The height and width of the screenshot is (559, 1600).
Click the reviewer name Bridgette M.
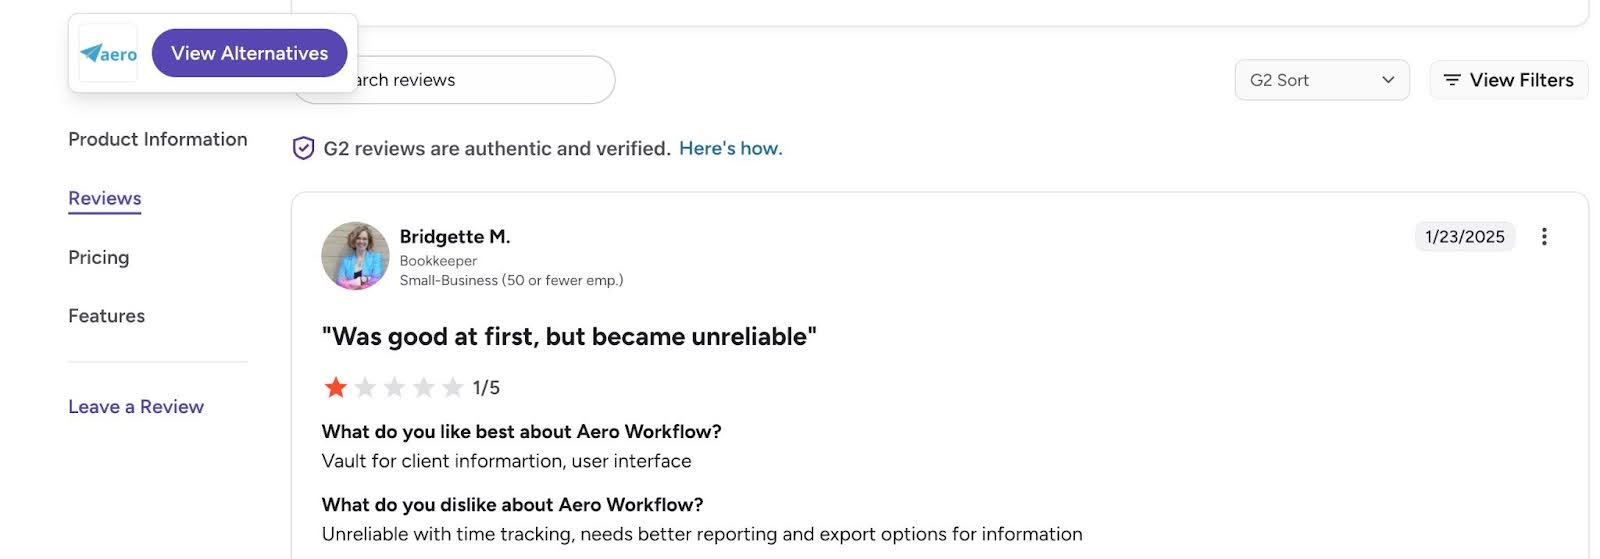[455, 237]
